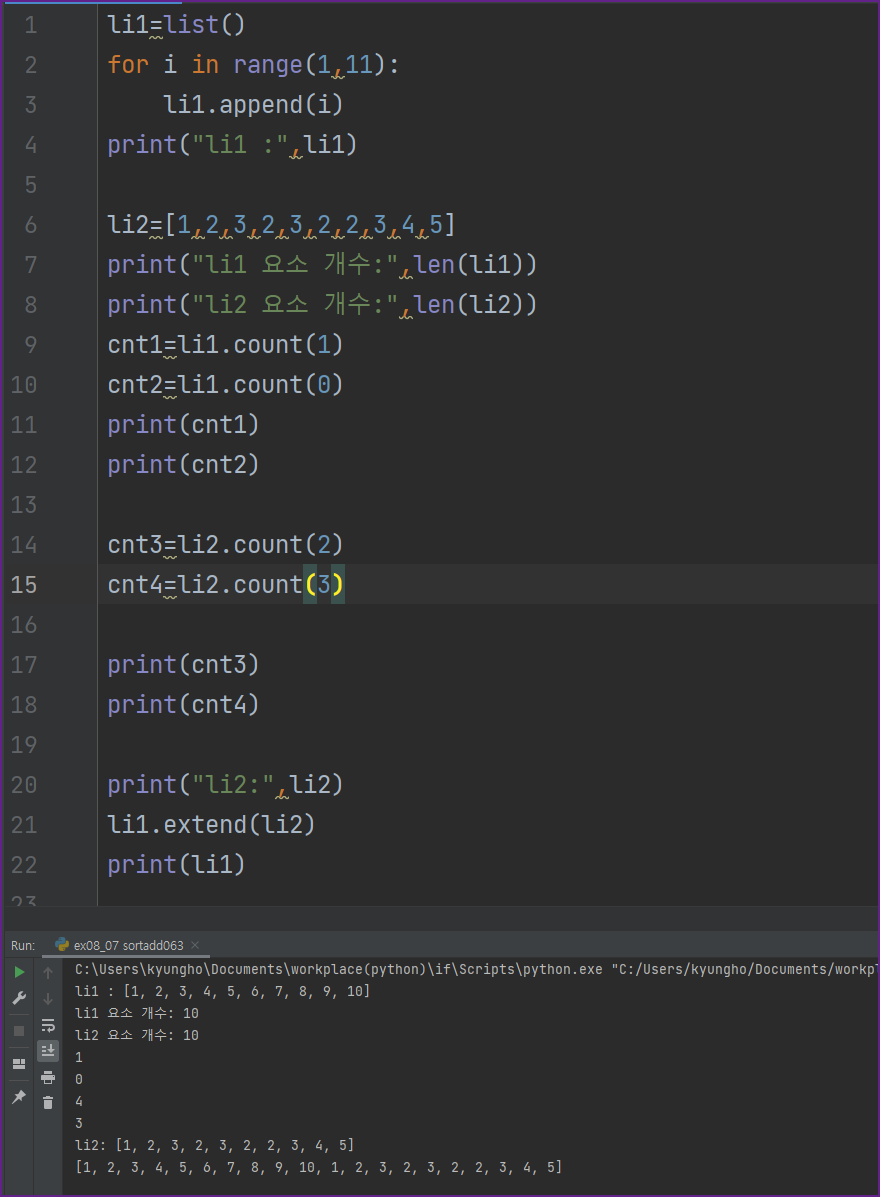Click the 'cnt3=li2.count(2)' line
880x1197 pixels.
pyautogui.click(x=225, y=545)
